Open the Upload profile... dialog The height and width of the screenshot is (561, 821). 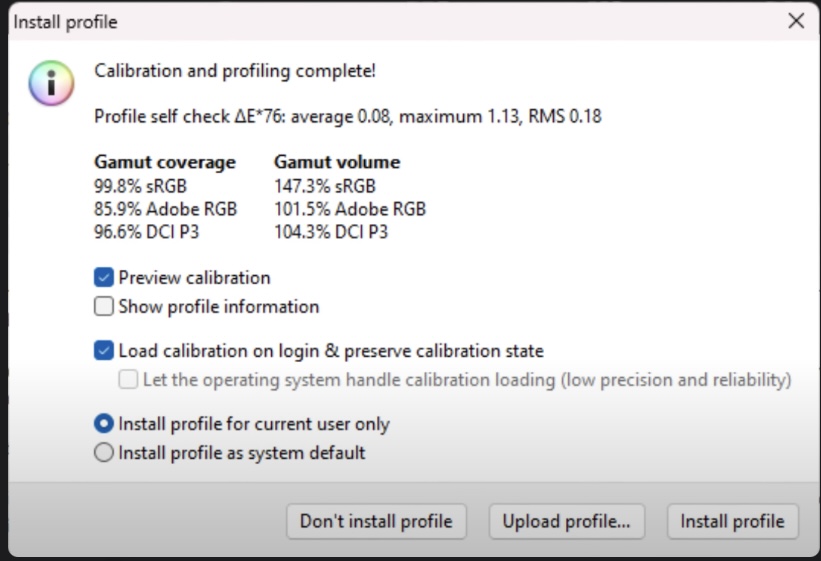click(566, 521)
